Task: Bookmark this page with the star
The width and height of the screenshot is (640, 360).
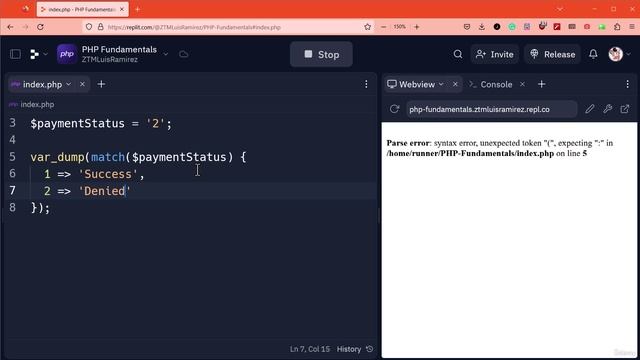Action: pyautogui.click(x=367, y=27)
